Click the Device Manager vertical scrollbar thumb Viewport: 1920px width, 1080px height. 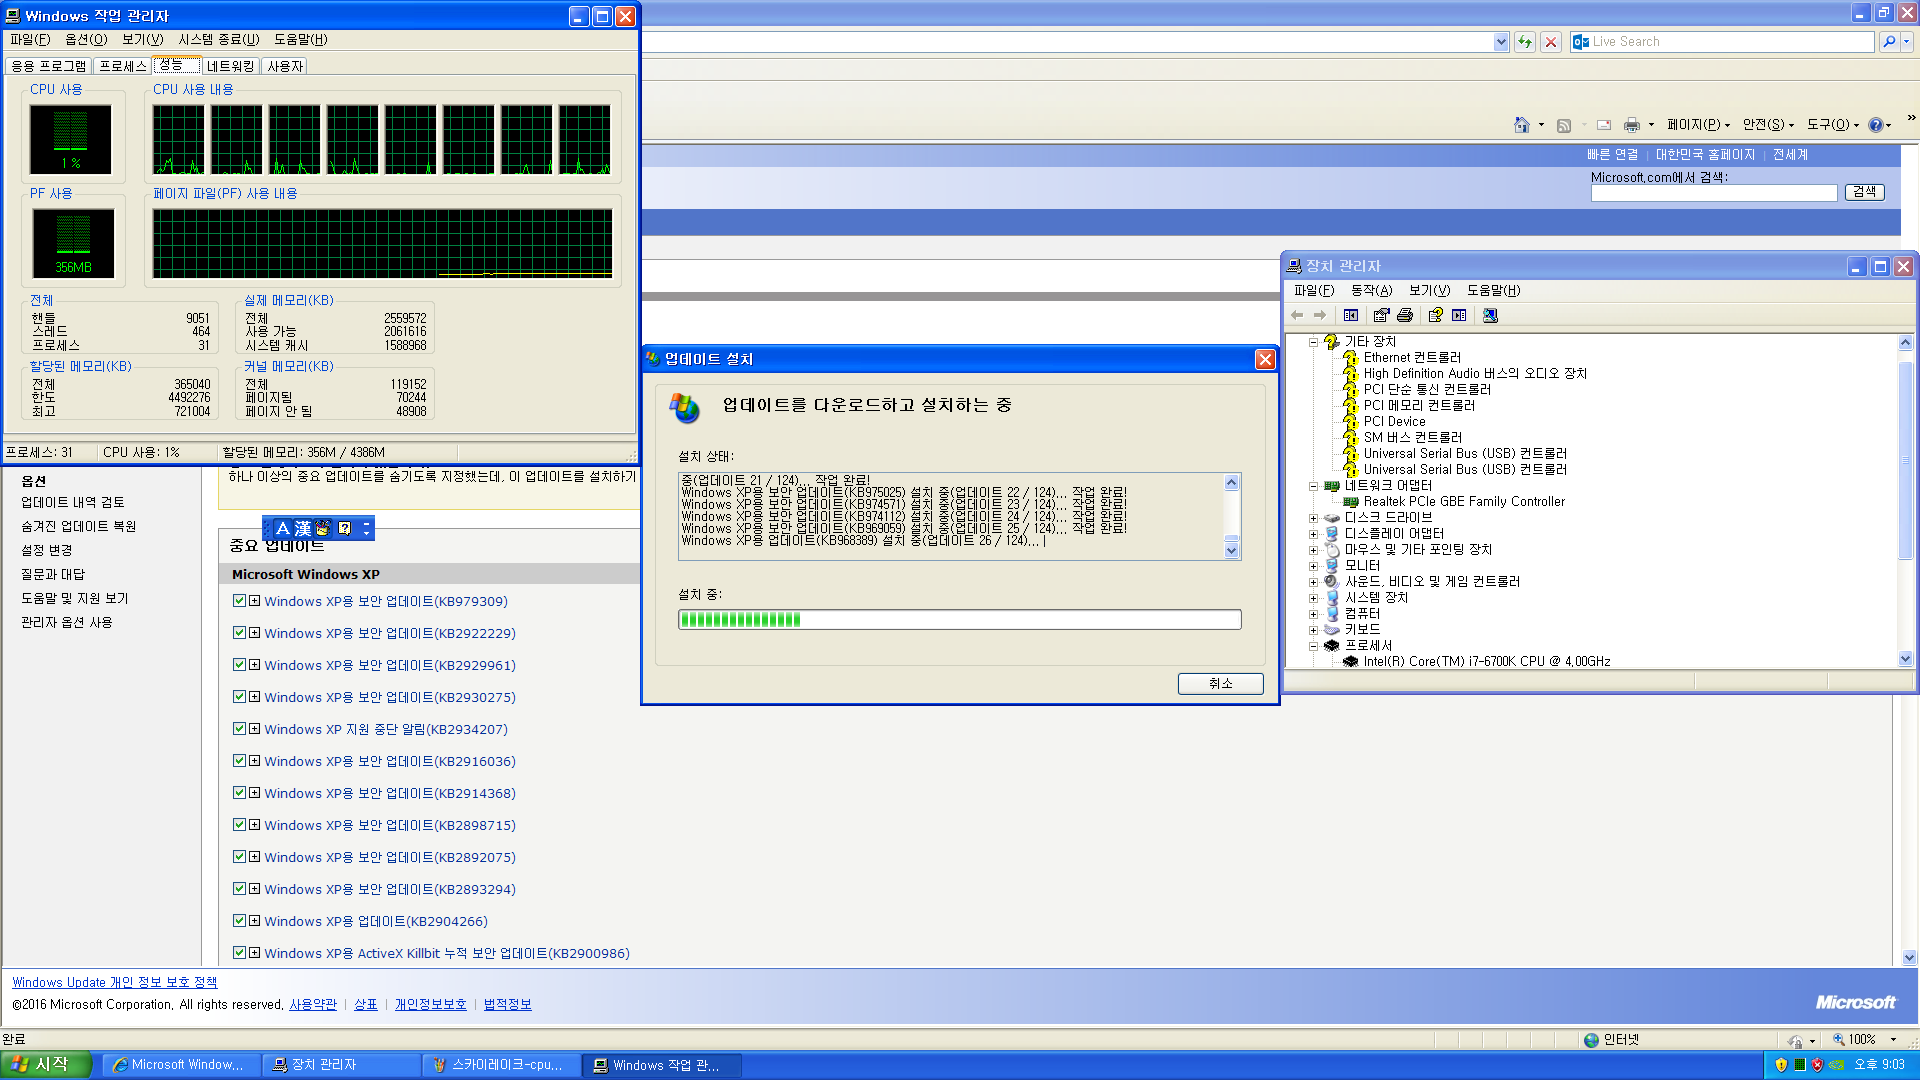[1905, 460]
